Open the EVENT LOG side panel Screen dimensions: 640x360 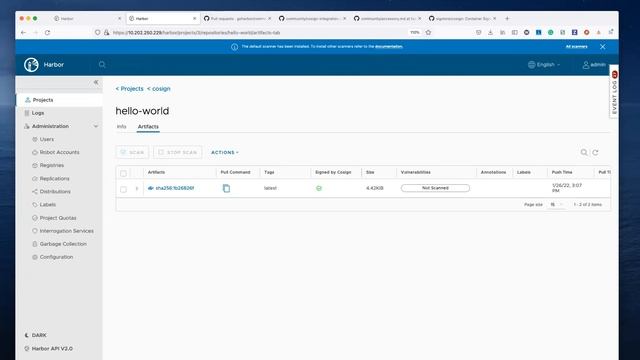click(614, 93)
